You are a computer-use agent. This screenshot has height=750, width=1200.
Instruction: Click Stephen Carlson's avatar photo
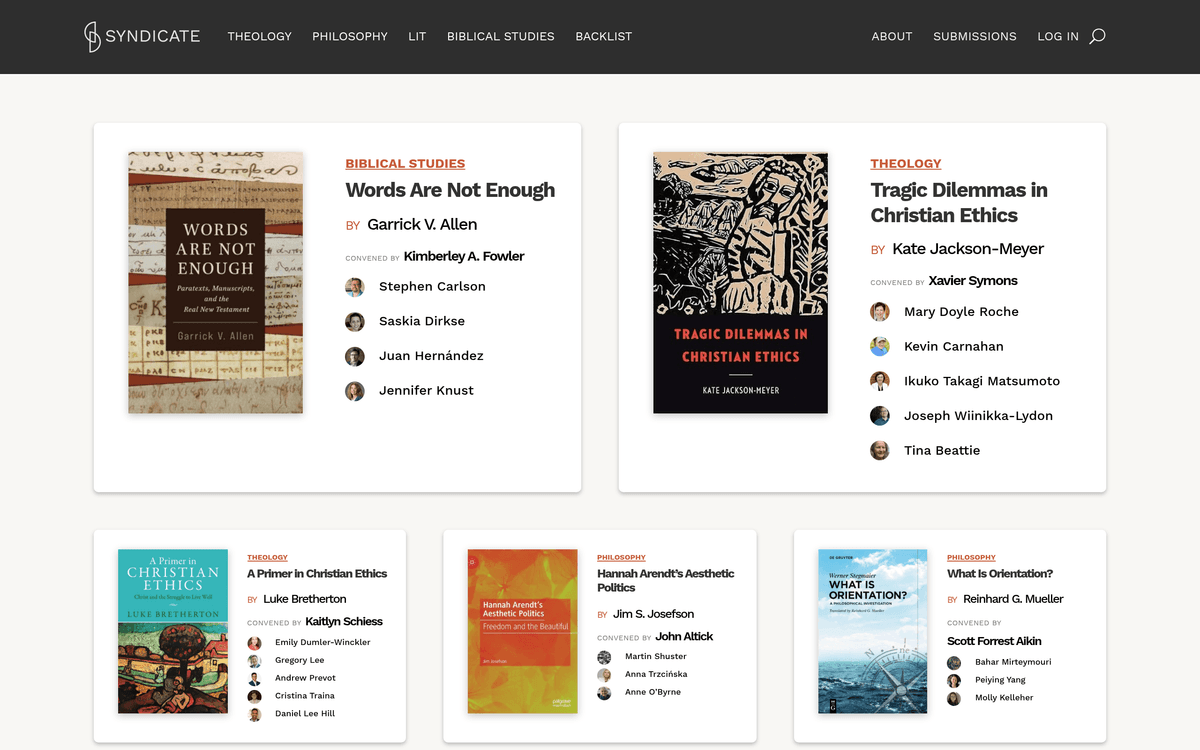(355, 287)
